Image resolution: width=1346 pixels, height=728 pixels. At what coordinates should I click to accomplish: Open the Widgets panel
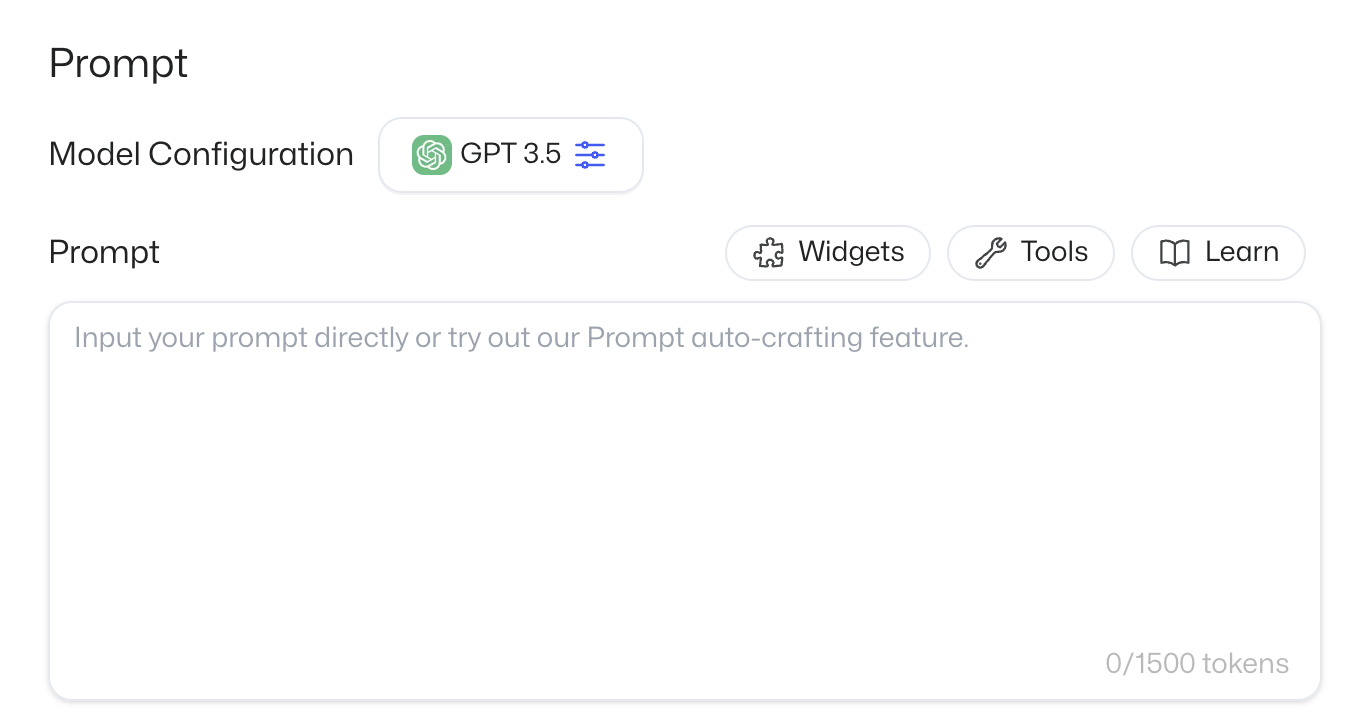827,253
